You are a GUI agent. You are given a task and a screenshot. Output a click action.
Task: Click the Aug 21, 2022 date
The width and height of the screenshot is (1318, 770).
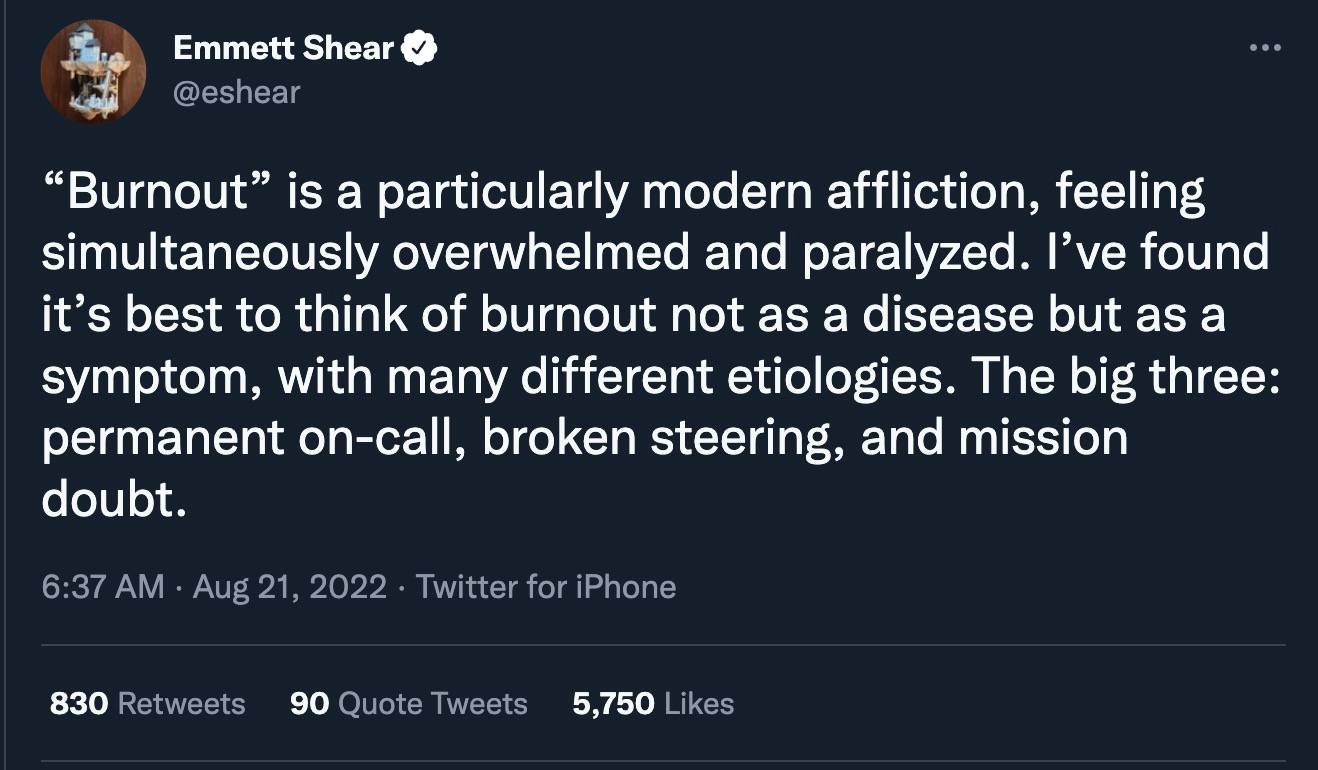pyautogui.click(x=289, y=586)
